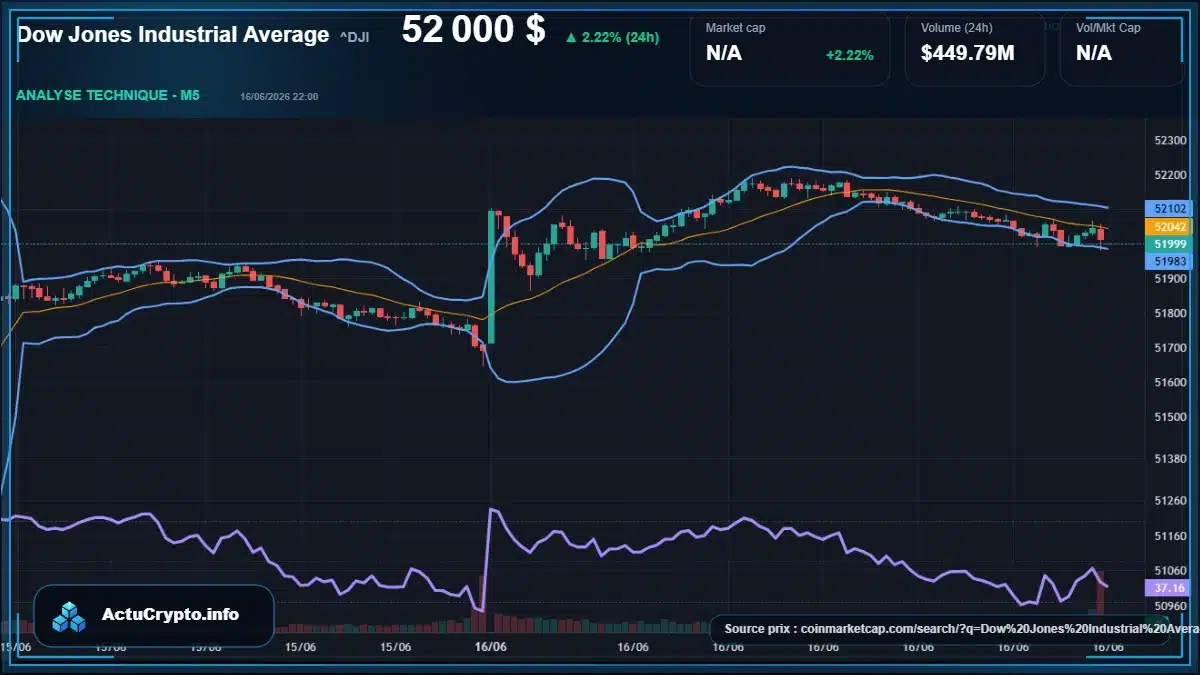The image size is (1200, 675).
Task: Click the green up-arrow beside 2.22% (24h)
Action: coord(571,38)
